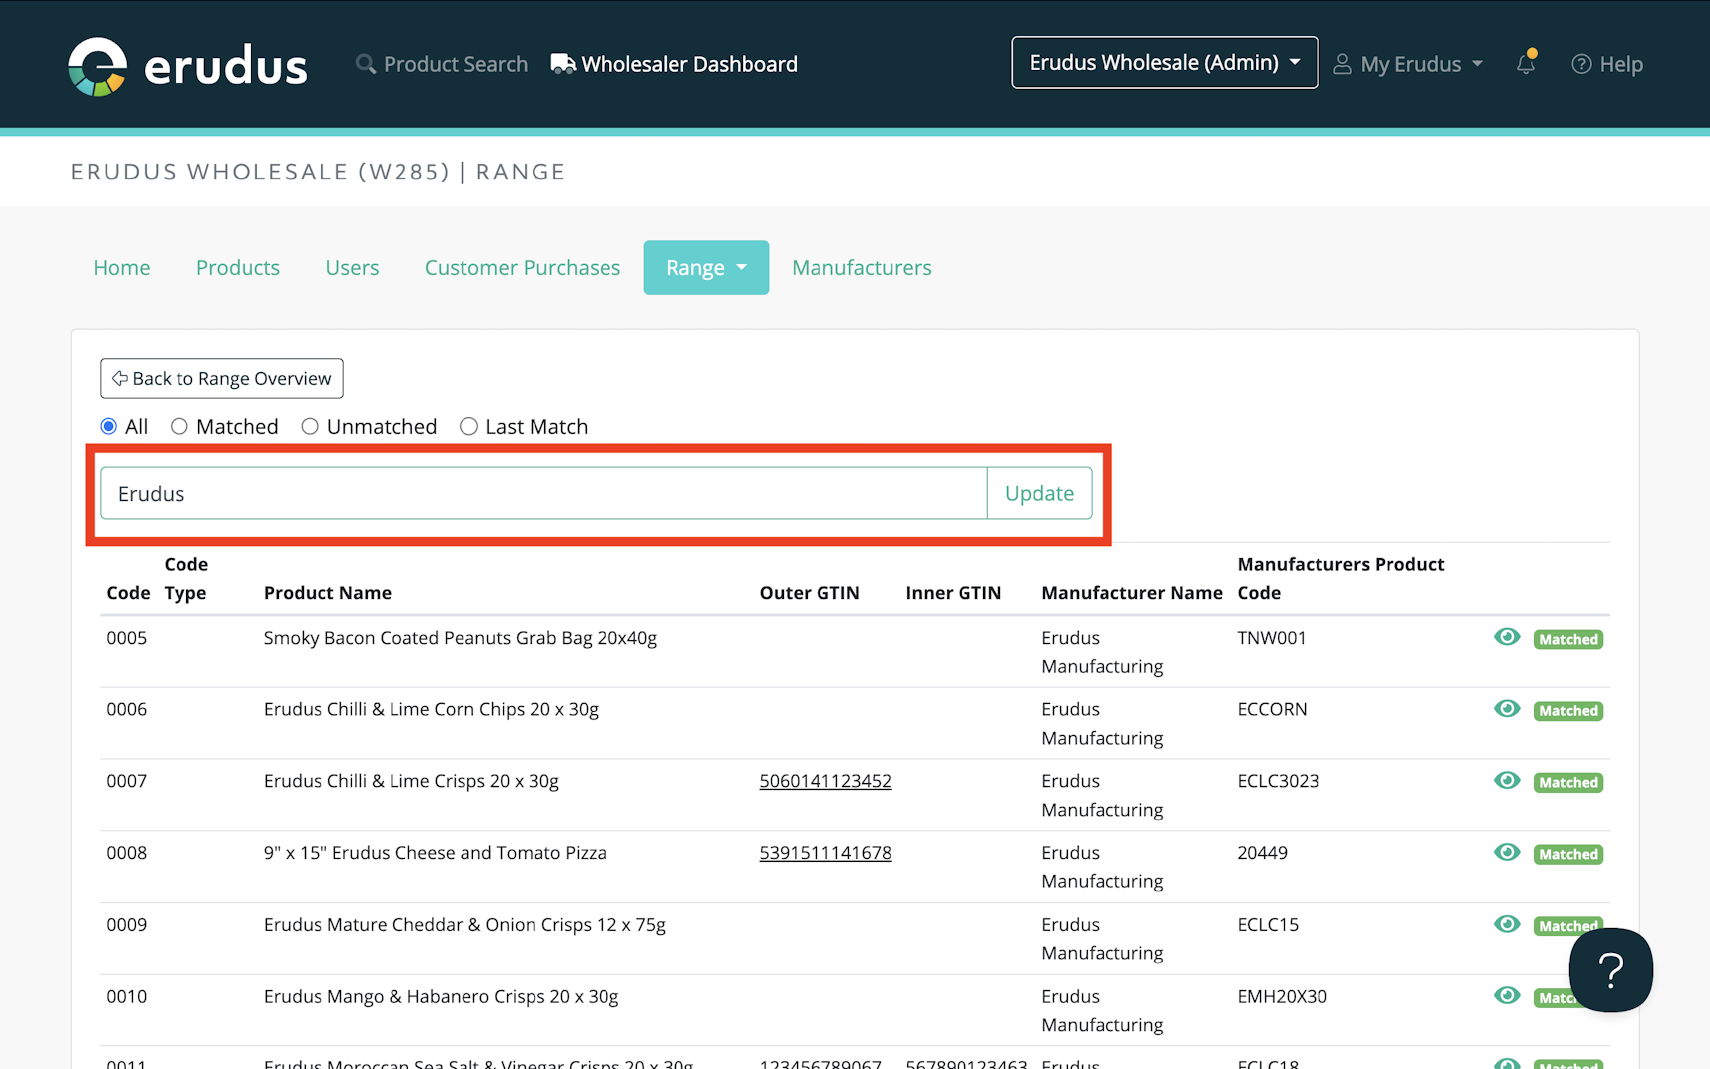Expand the My Erudus menu
Viewport: 1710px width, 1069px height.
point(1408,64)
